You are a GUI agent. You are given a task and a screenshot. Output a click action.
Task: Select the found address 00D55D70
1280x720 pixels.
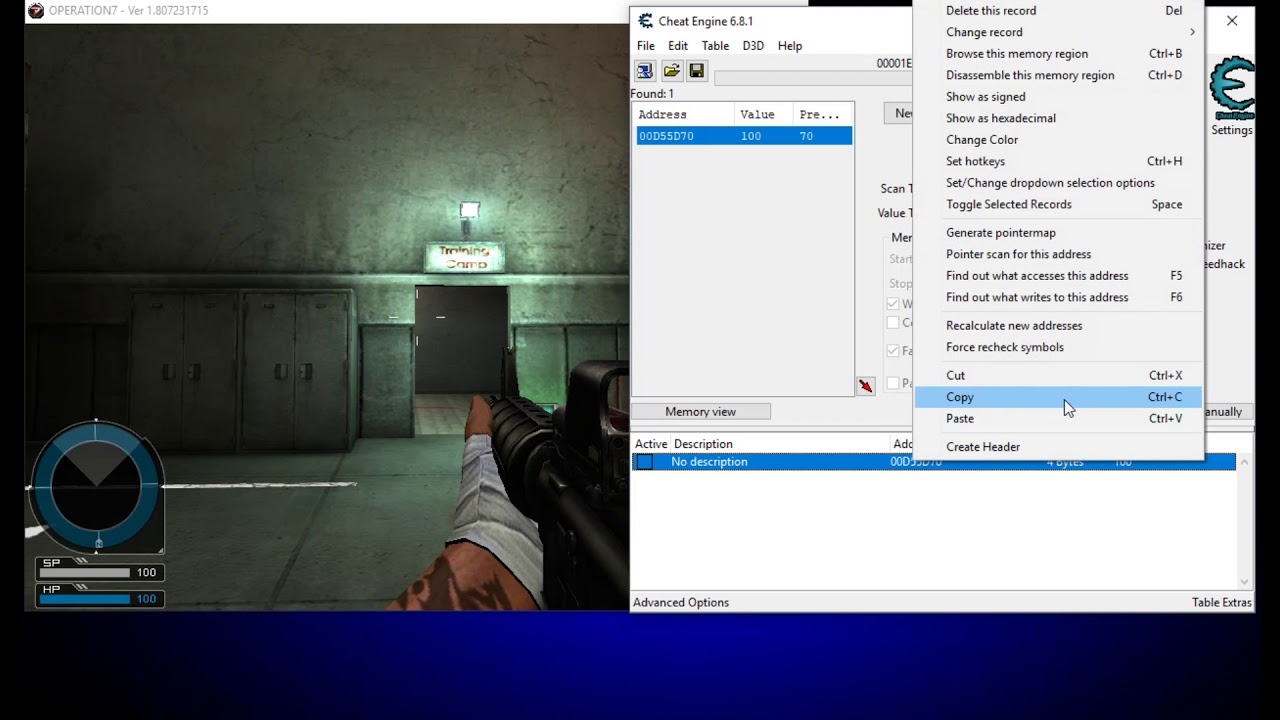click(666, 135)
